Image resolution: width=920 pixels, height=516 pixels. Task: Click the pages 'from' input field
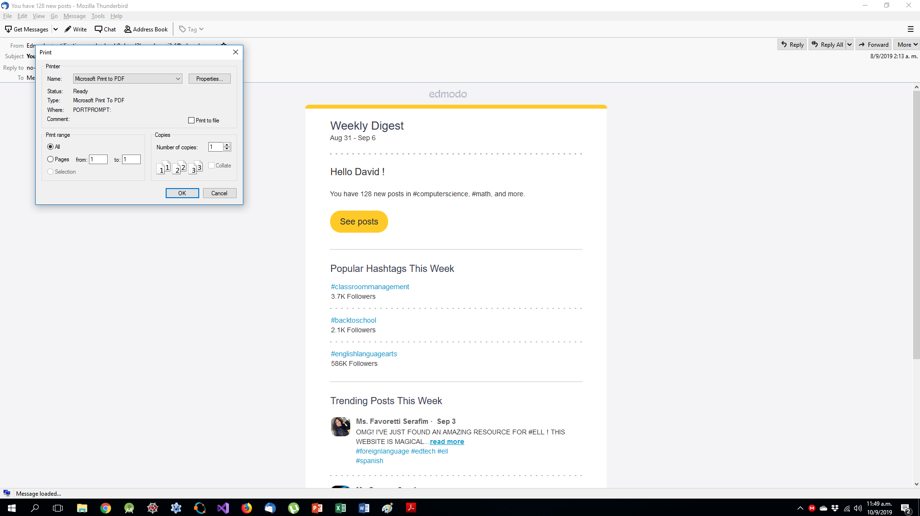coord(98,159)
